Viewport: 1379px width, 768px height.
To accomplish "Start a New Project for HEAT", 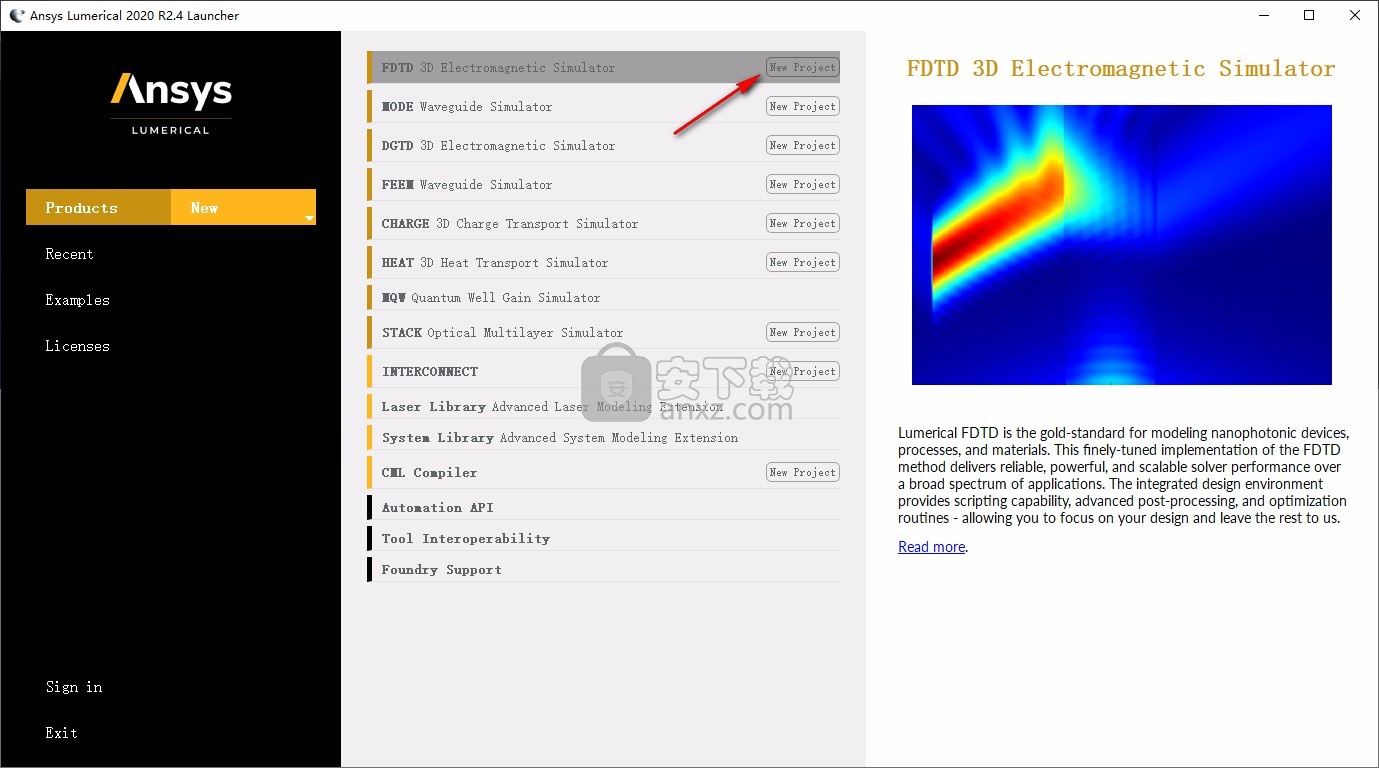I will (802, 262).
